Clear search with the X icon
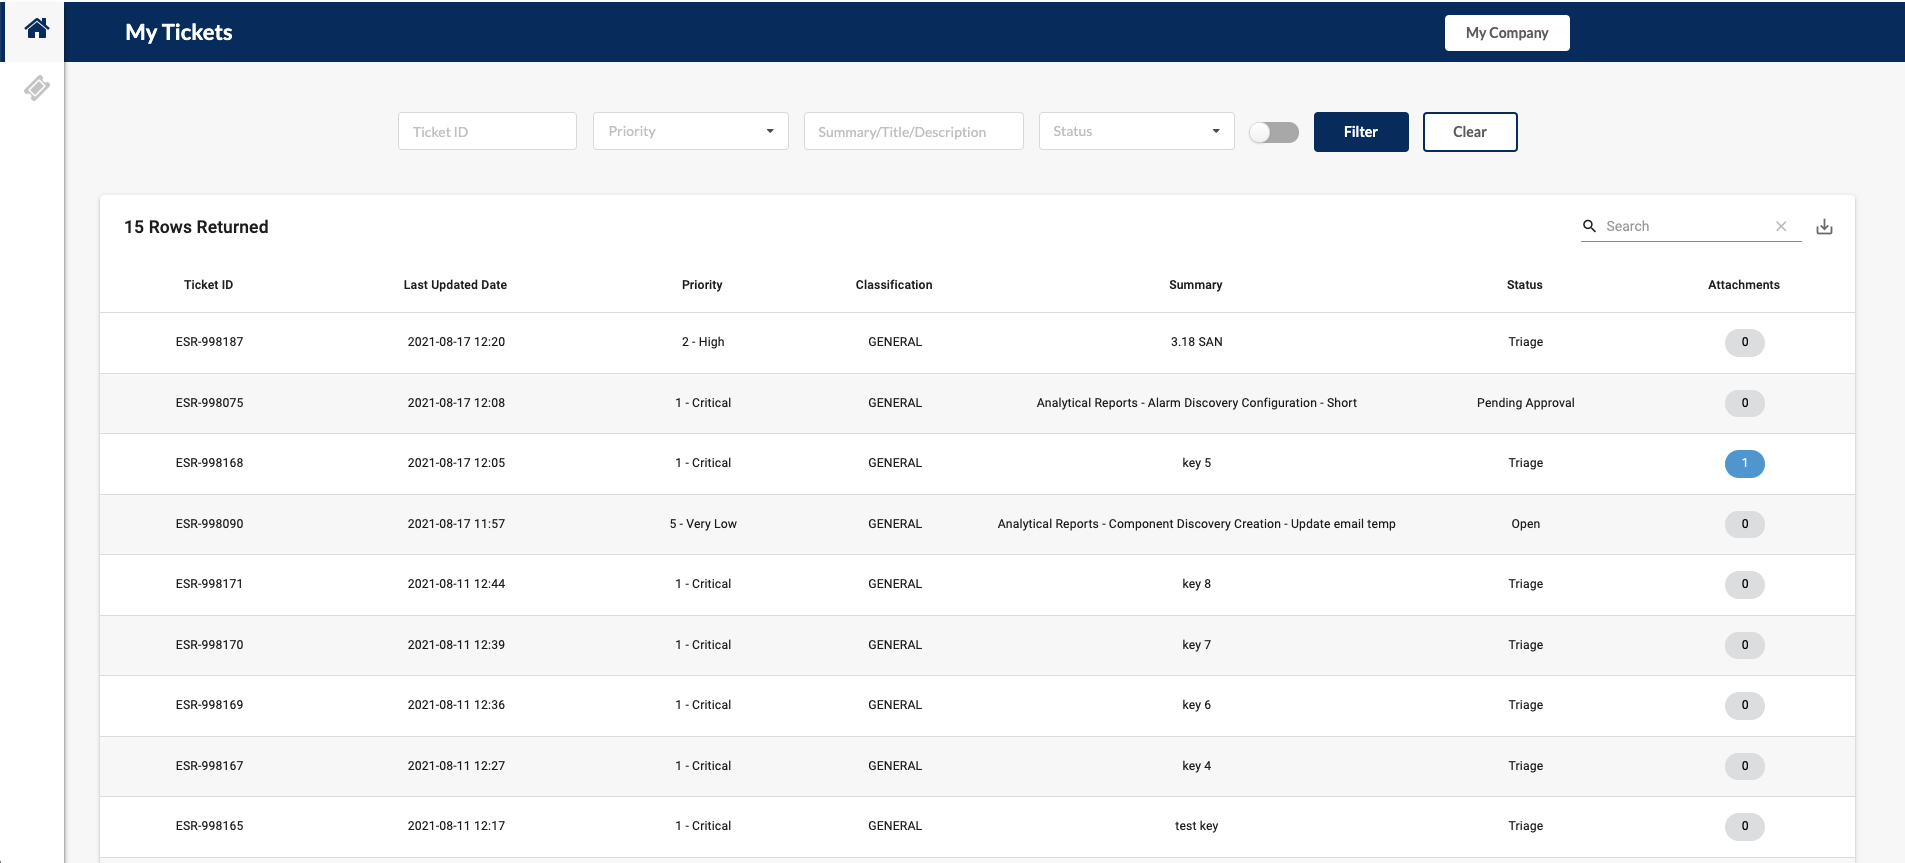Viewport: 1905px width, 863px height. click(1780, 227)
